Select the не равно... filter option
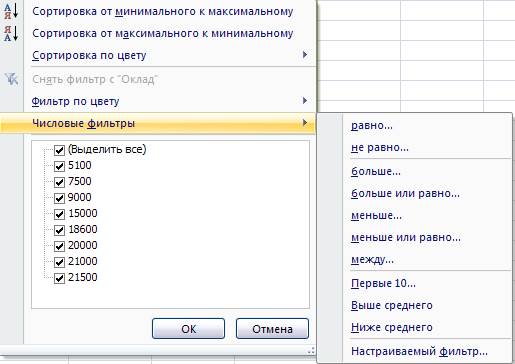 [x=380, y=147]
